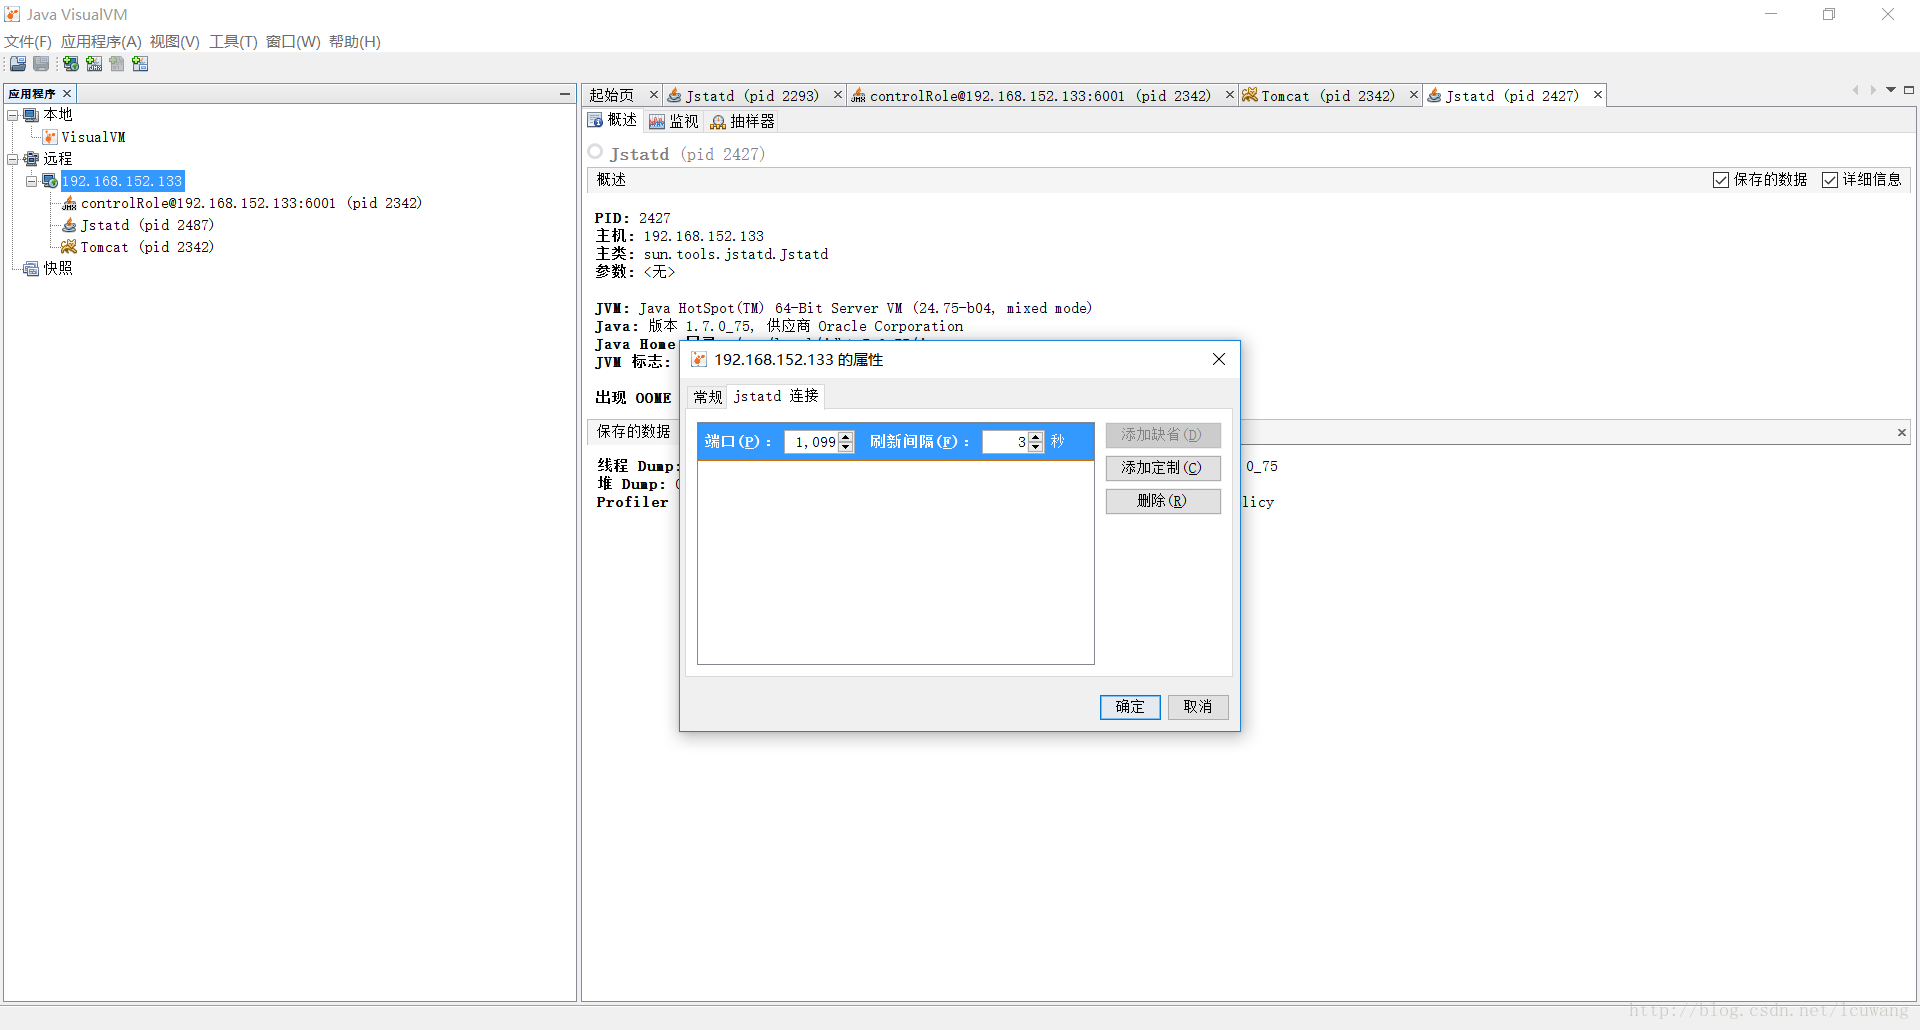Open the 工具(T) menu
1920x1030 pixels.
tap(233, 42)
